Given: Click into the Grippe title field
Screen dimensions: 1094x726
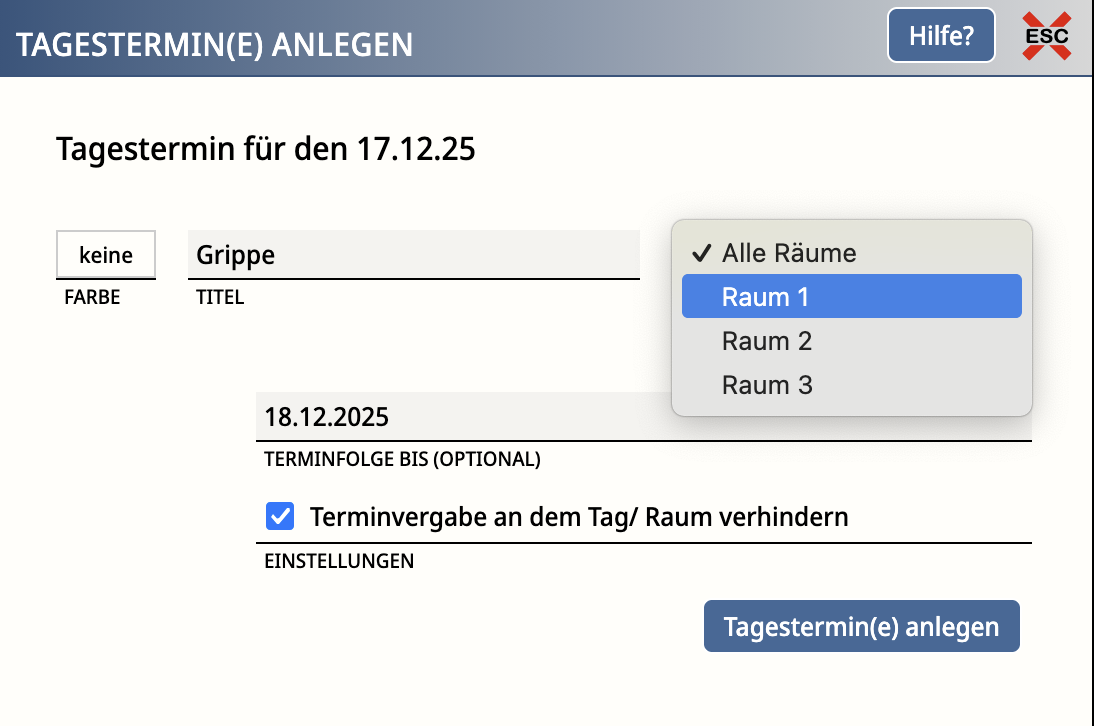Looking at the screenshot, I should (x=413, y=254).
